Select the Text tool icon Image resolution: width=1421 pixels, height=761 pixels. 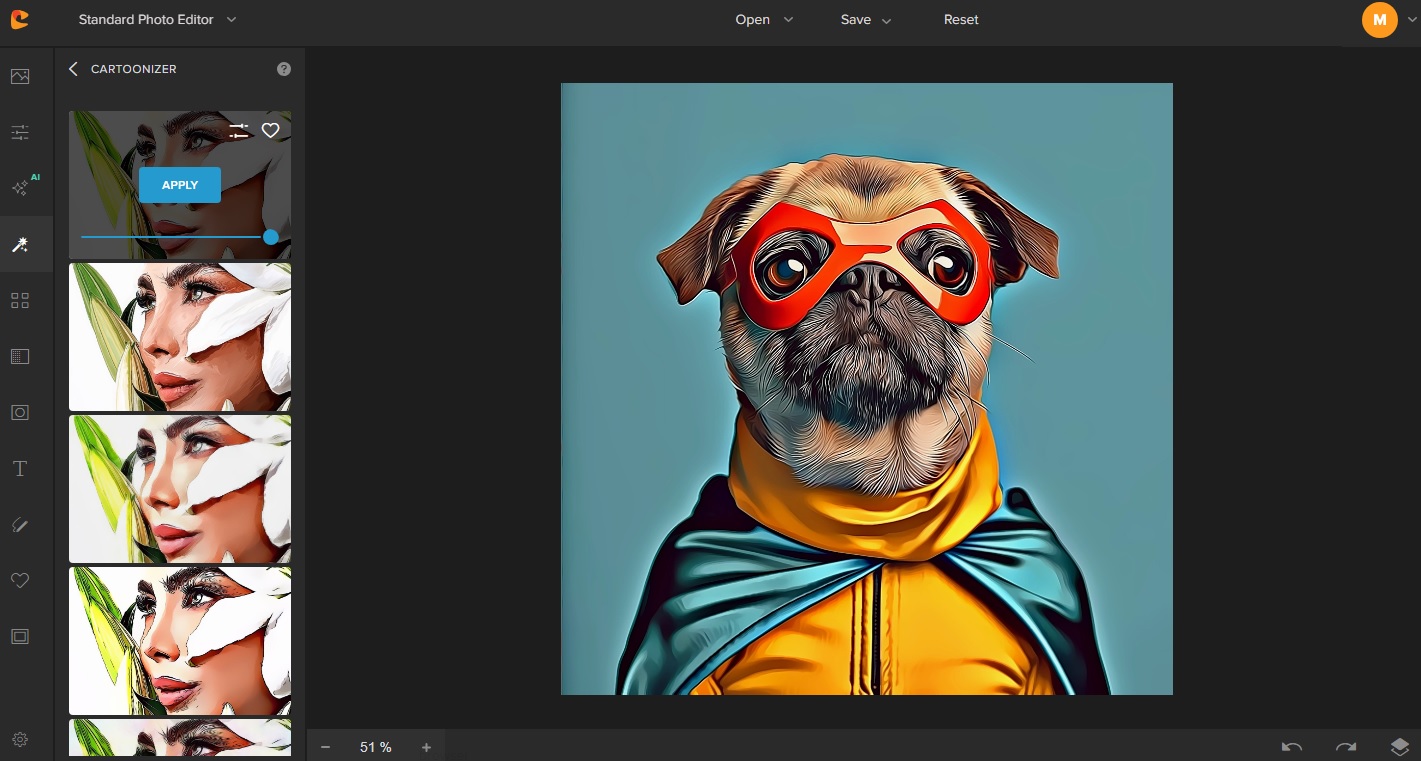(20, 469)
